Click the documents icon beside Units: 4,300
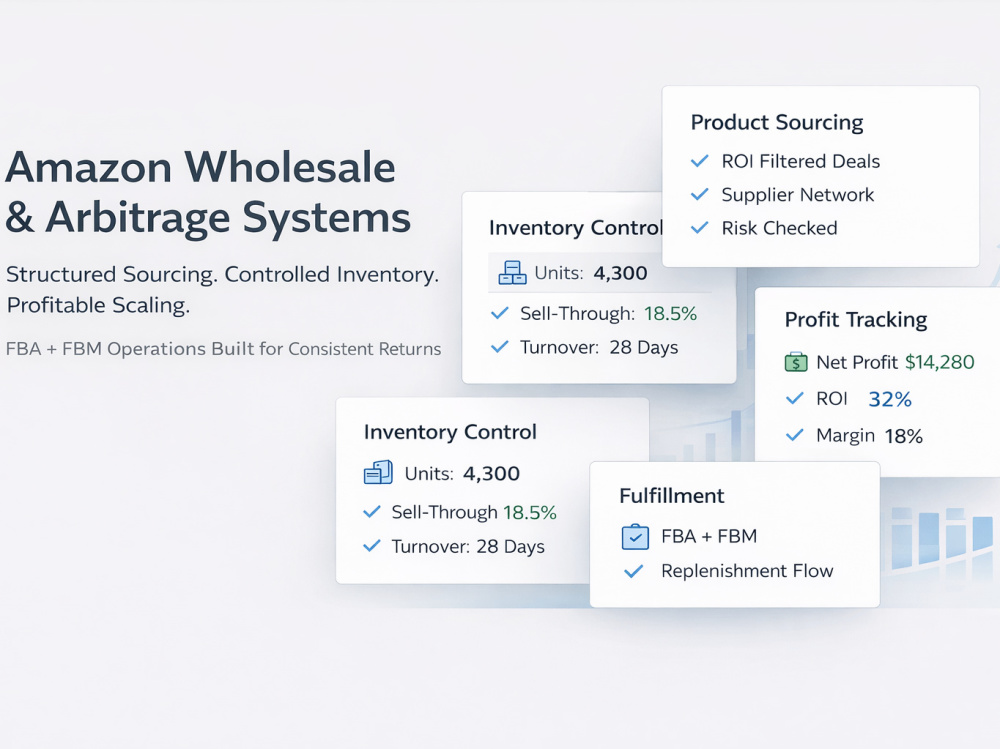 tap(378, 473)
